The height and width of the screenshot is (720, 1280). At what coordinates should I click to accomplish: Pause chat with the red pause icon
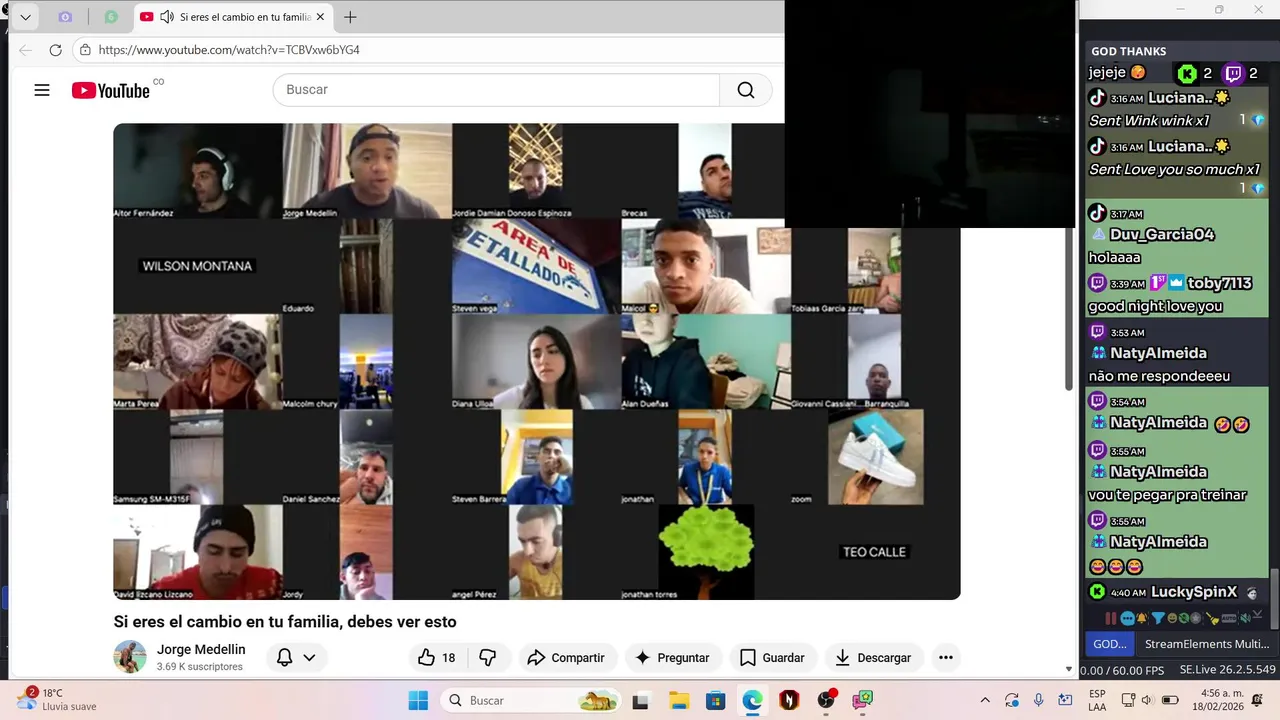1111,618
